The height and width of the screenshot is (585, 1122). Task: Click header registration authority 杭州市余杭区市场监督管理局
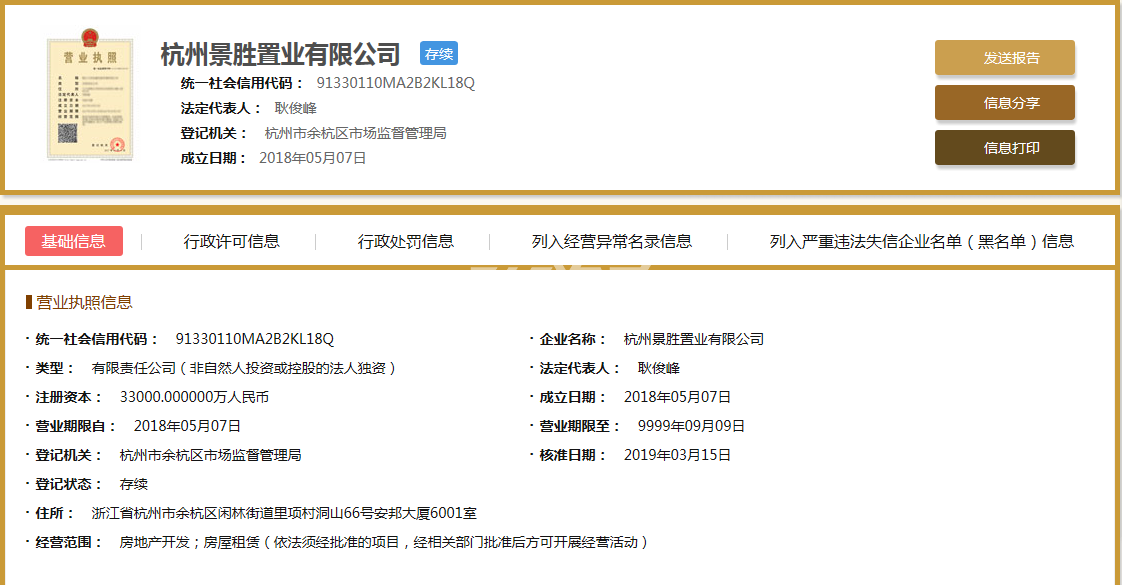[356, 133]
